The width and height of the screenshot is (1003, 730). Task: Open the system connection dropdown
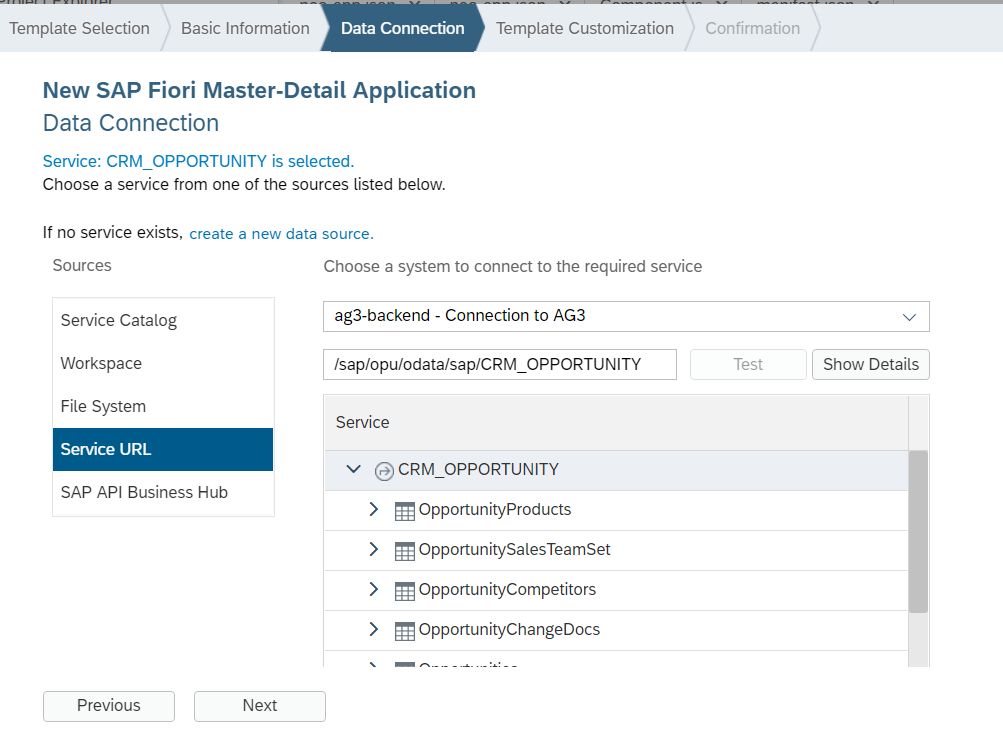pyautogui.click(x=909, y=316)
